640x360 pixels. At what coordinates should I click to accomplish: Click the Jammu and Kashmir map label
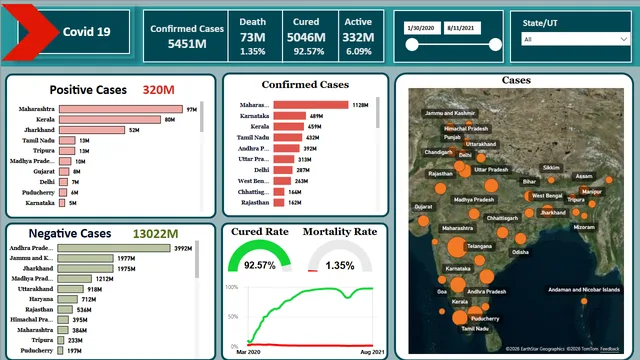450,113
